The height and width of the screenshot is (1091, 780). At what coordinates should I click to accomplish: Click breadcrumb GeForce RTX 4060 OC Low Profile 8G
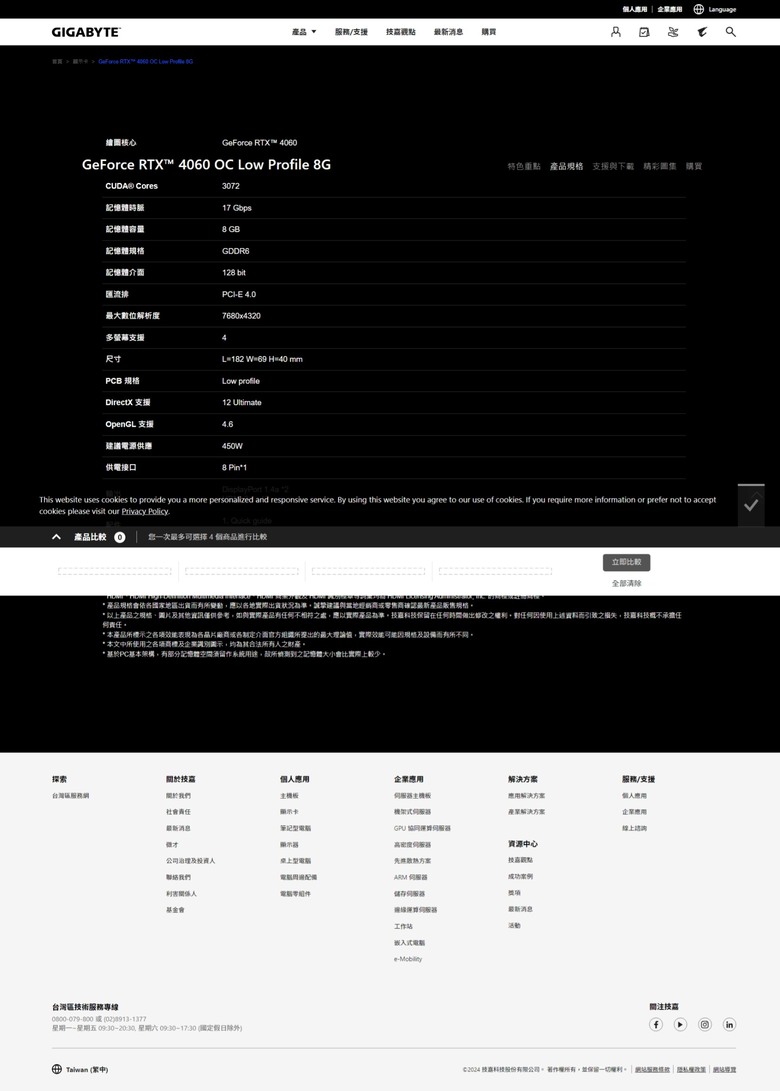point(145,61)
